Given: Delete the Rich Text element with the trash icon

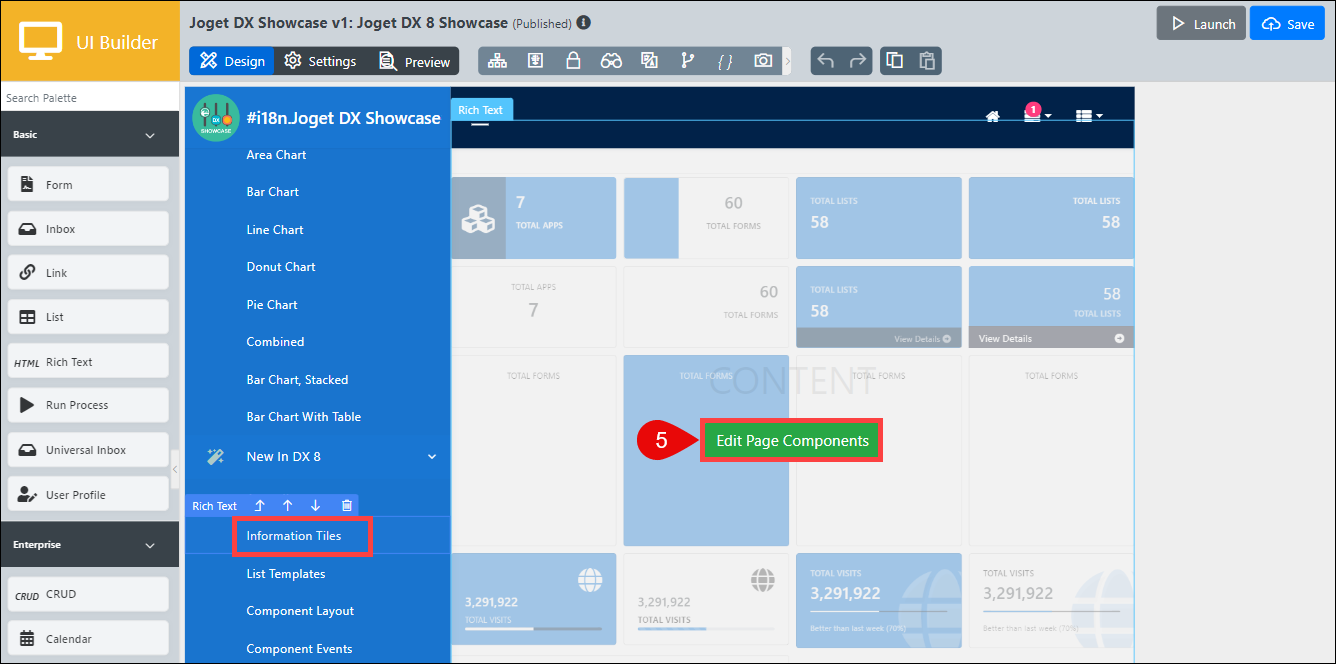Looking at the screenshot, I should [x=346, y=506].
